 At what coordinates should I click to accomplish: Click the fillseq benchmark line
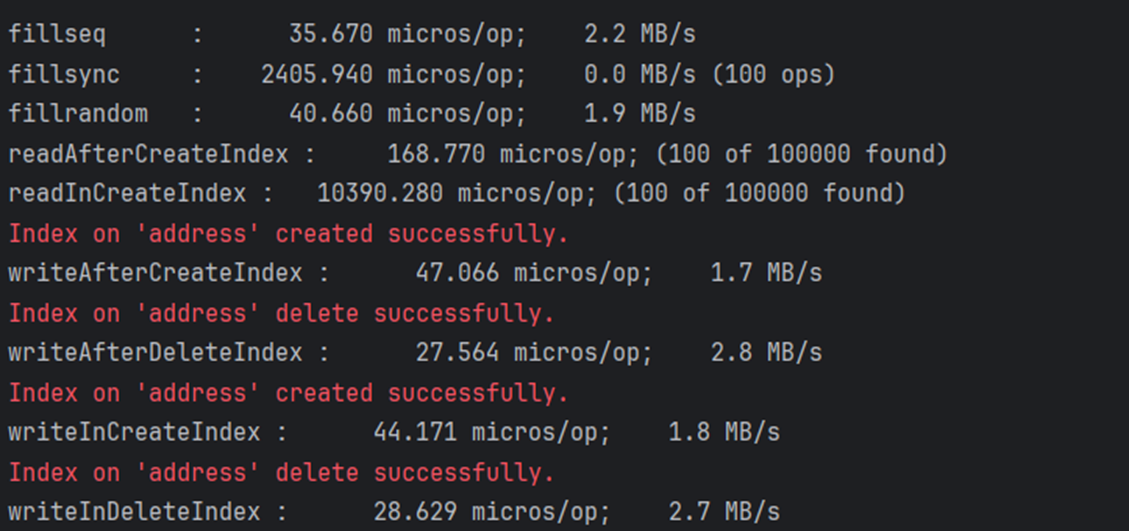click(352, 35)
